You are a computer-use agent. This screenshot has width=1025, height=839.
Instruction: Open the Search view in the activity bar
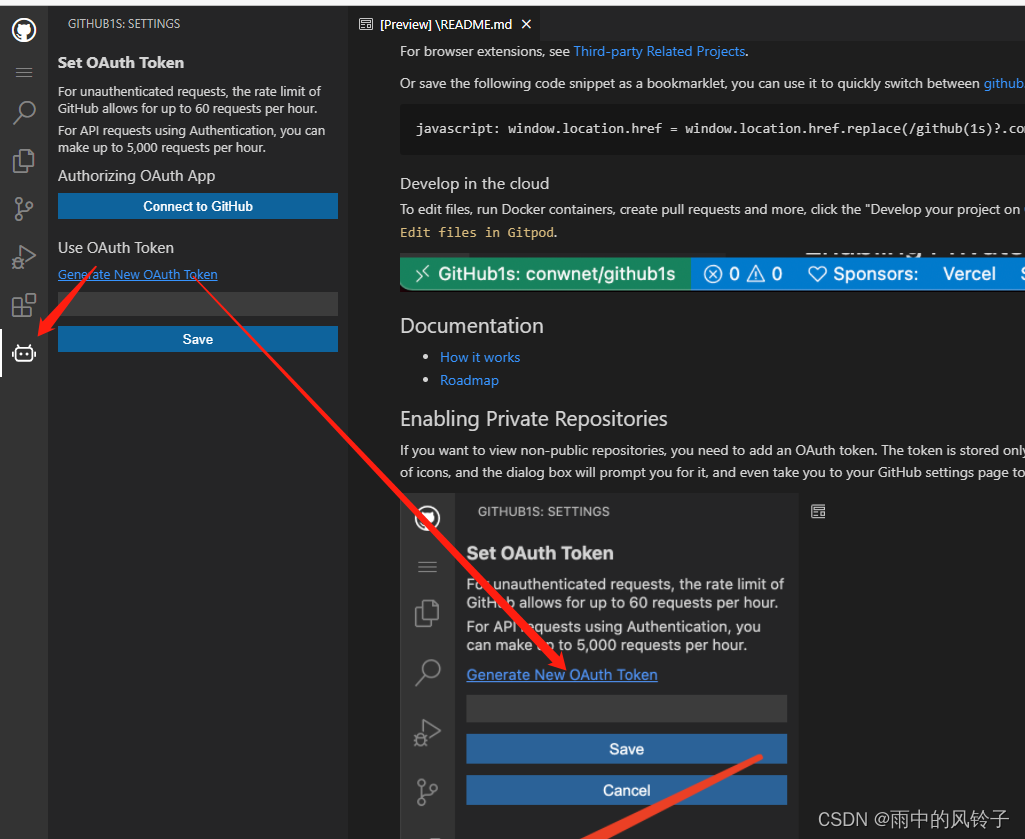(x=24, y=112)
